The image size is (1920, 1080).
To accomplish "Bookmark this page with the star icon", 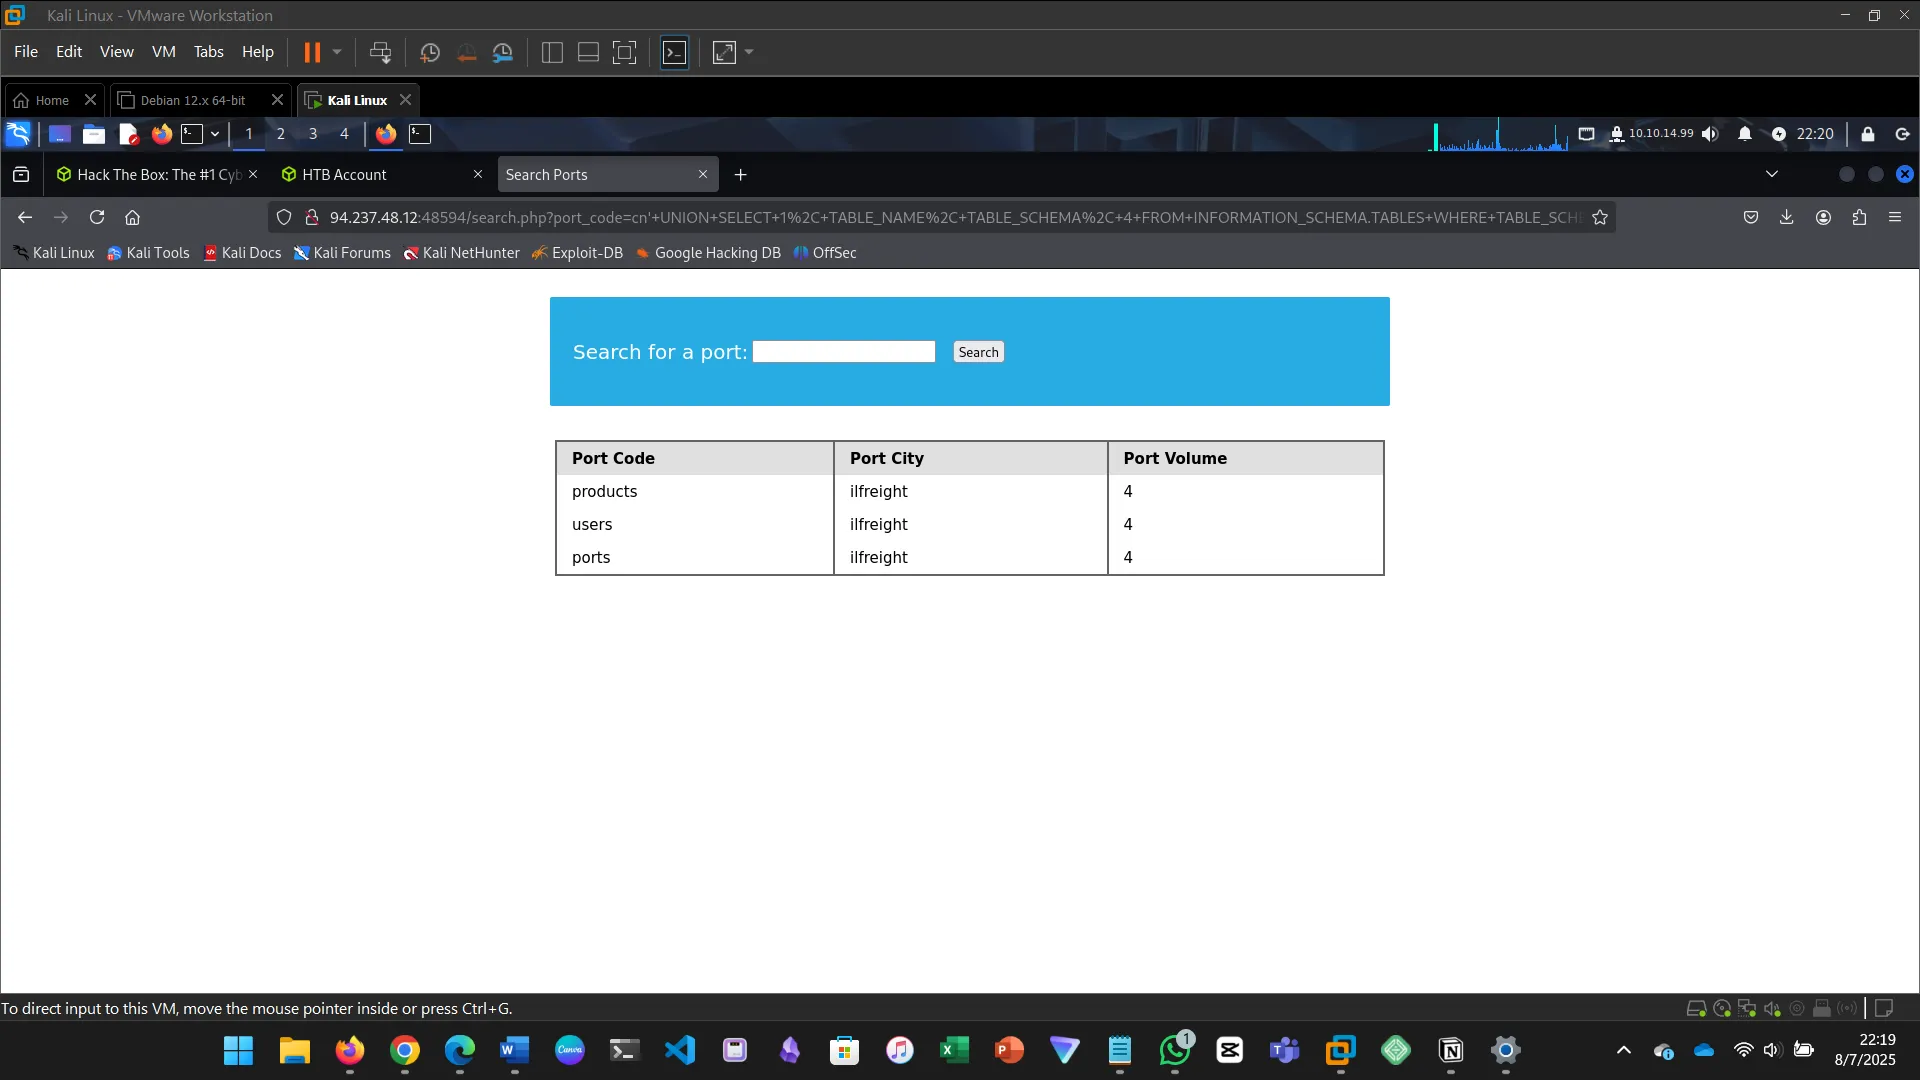I will pyautogui.click(x=1600, y=217).
